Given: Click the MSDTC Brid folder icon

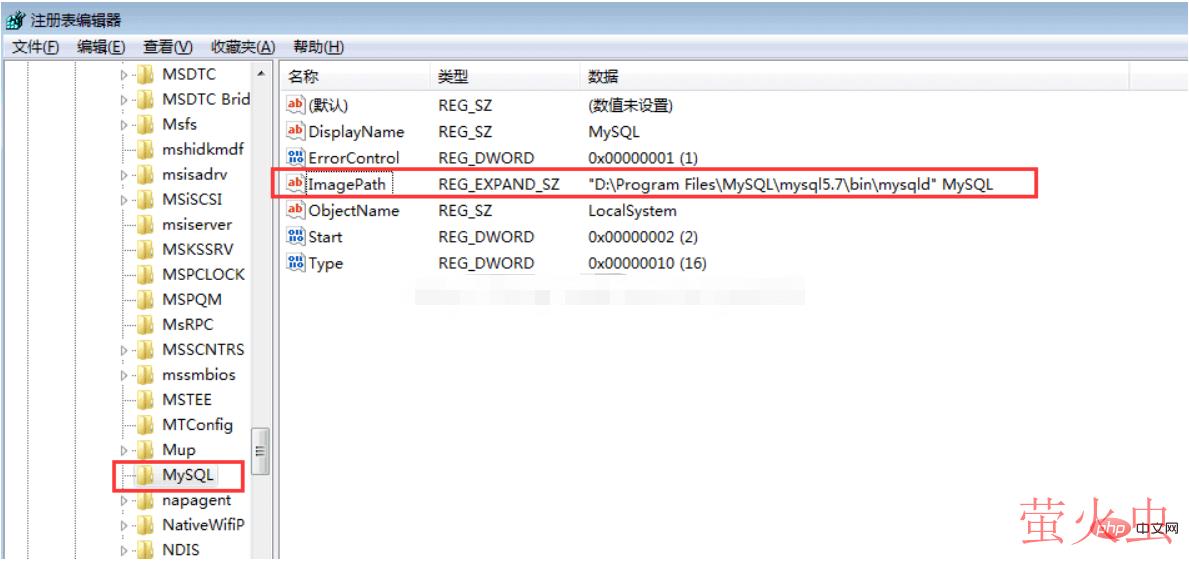Looking at the screenshot, I should 145,99.
